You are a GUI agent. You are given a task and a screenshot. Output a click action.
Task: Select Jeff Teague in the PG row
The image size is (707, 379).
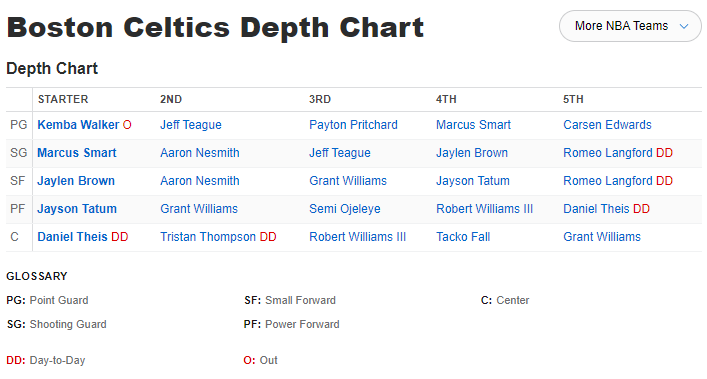(191, 125)
